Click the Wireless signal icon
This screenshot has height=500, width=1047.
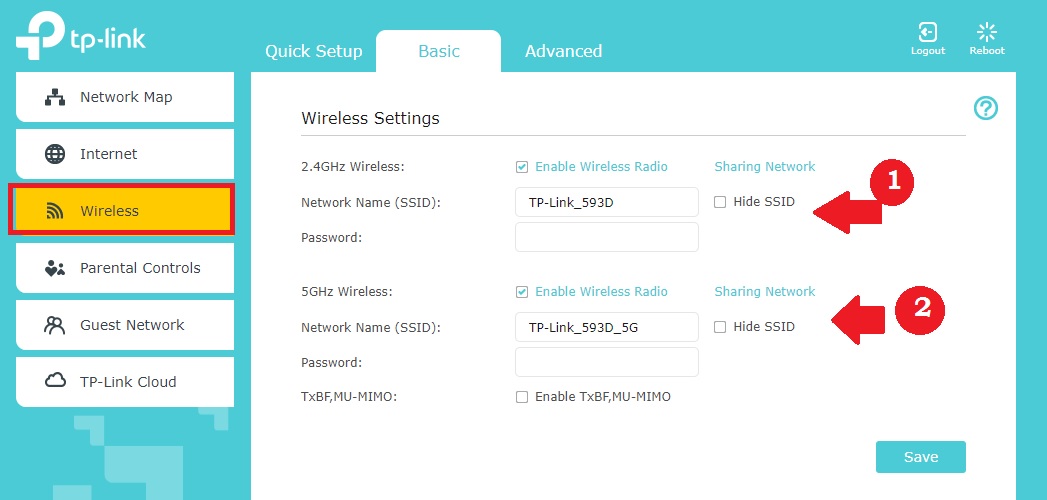pos(55,212)
